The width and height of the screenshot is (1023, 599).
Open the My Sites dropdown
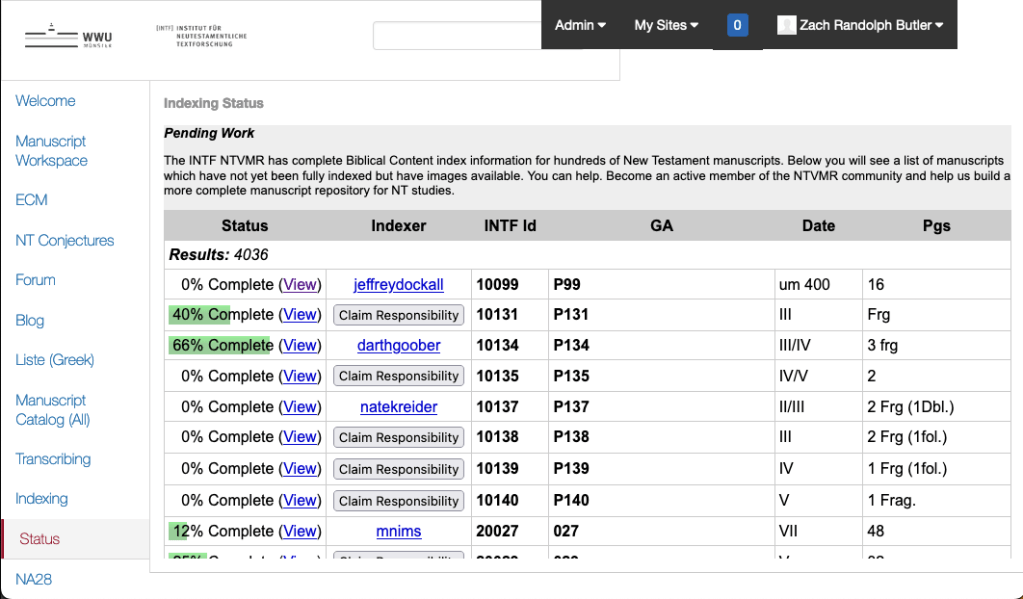click(666, 25)
